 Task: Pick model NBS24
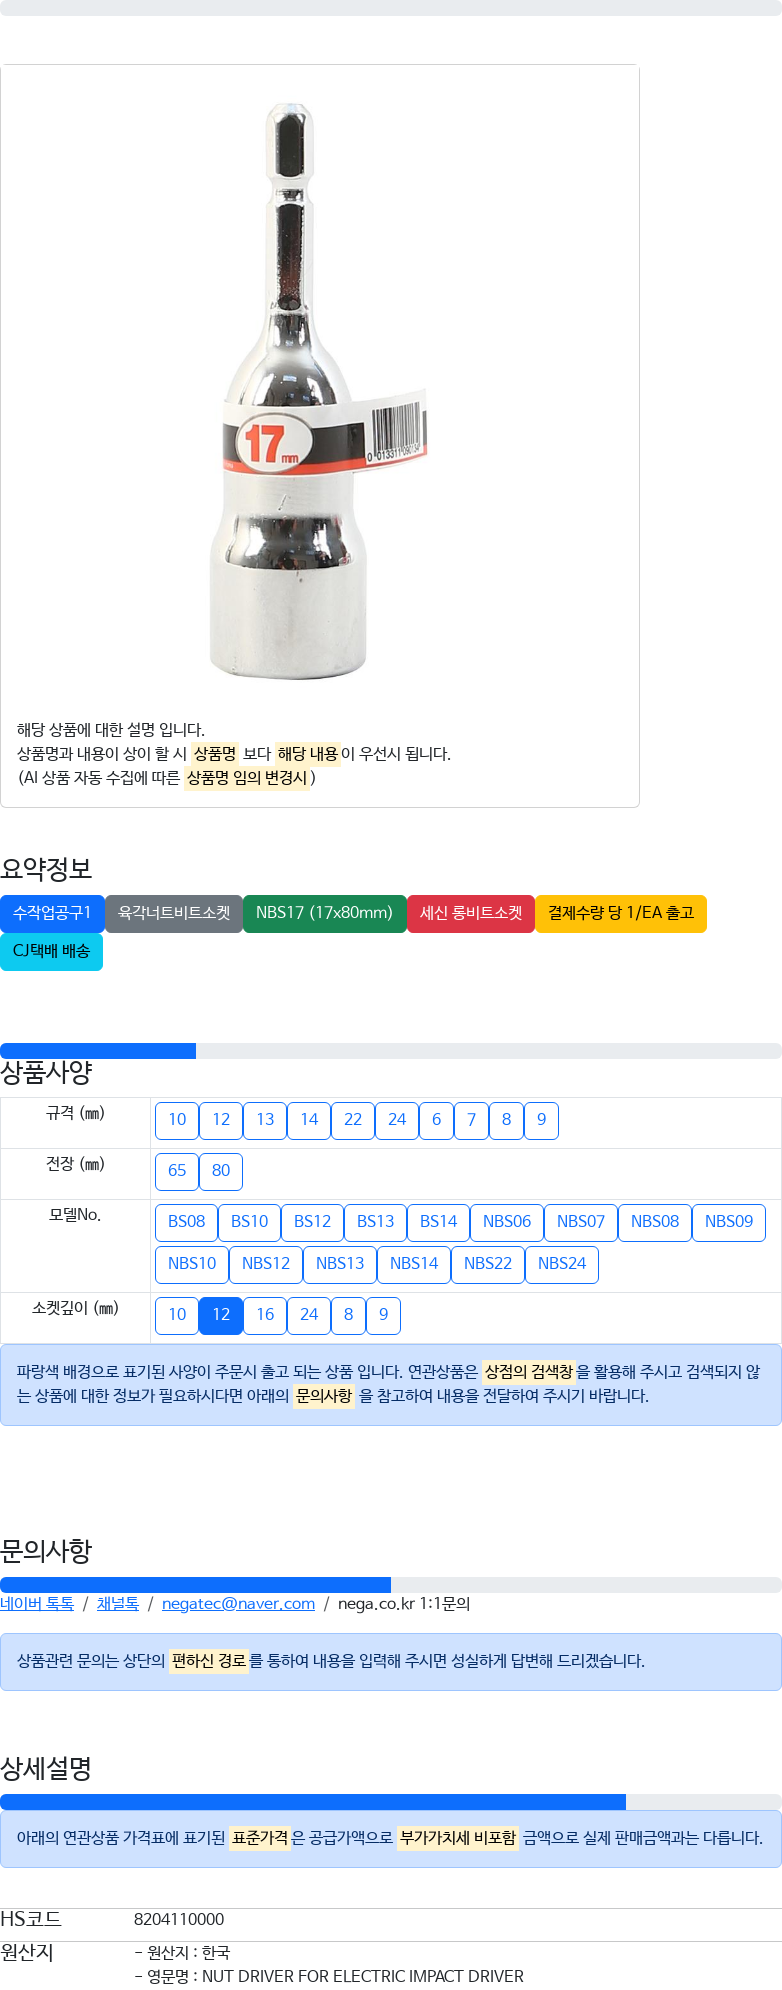tap(562, 1265)
